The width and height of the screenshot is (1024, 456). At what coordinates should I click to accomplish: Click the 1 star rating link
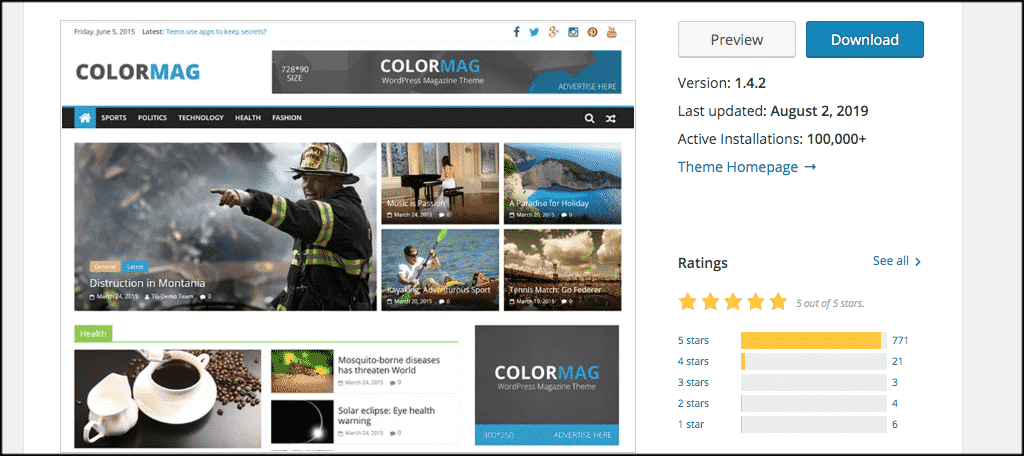pos(691,424)
